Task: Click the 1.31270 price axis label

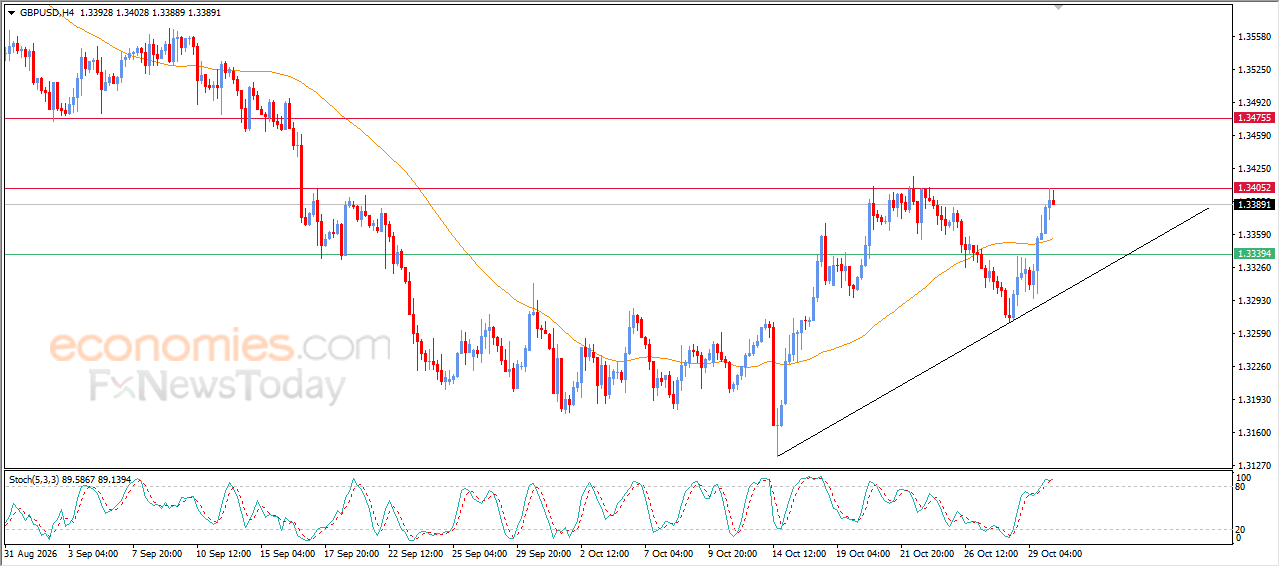Action: 1254,466
